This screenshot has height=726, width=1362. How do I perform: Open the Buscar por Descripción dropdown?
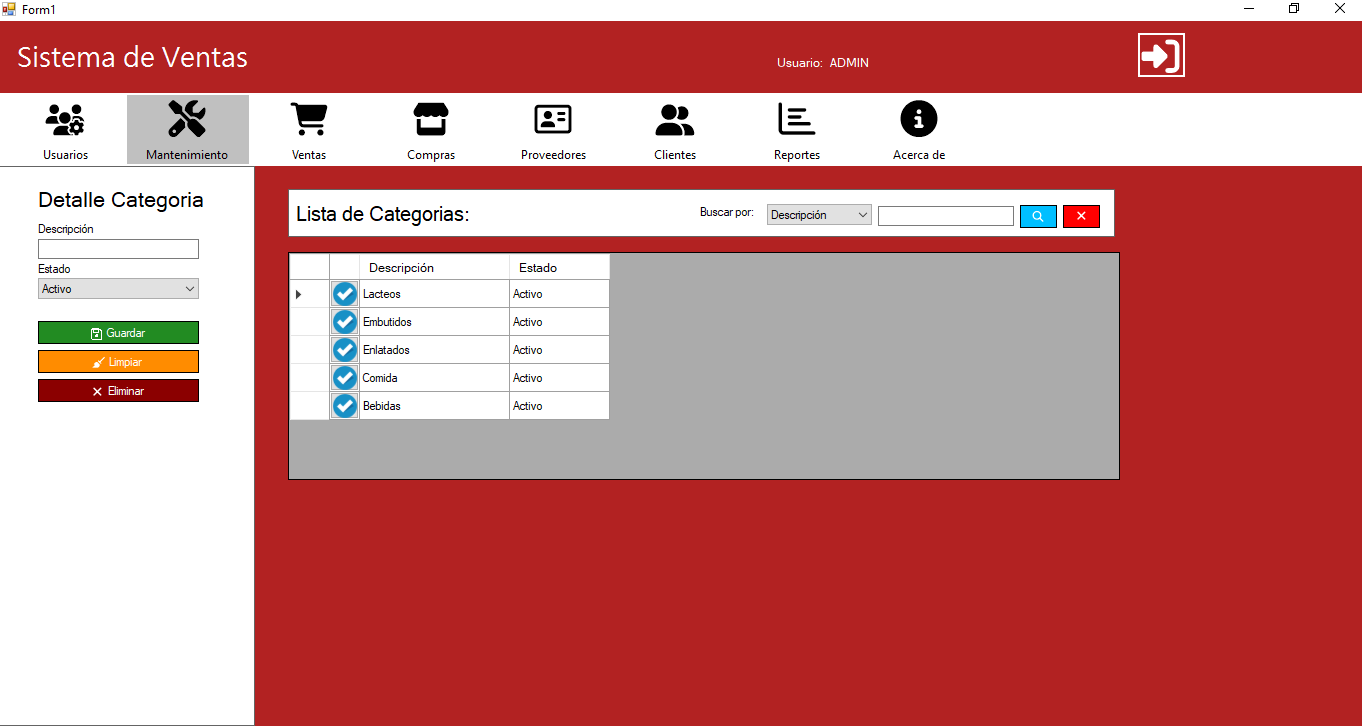pyautogui.click(x=819, y=215)
